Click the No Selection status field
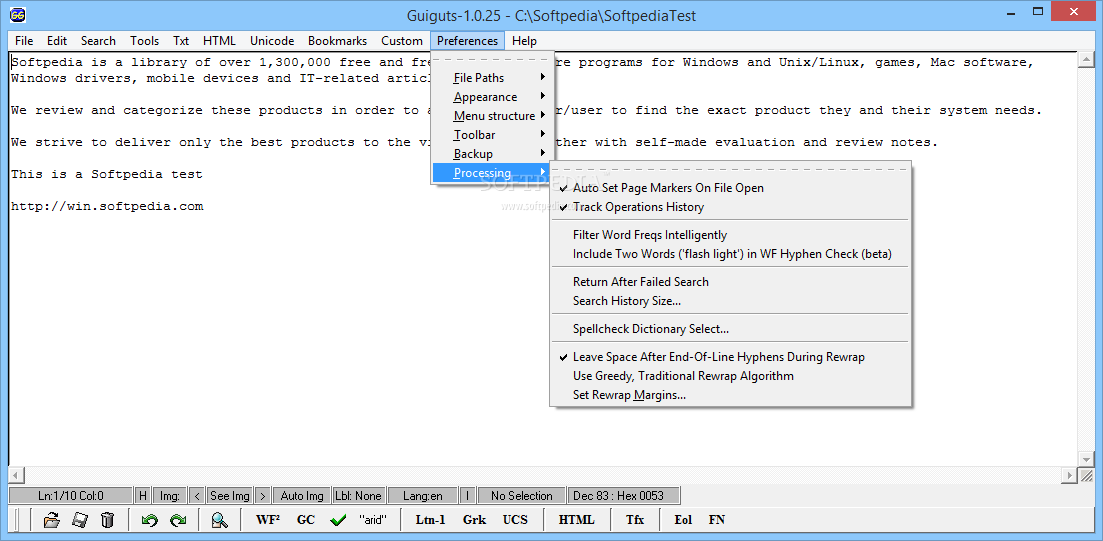Screen dimensions: 1103x541 click(521, 496)
